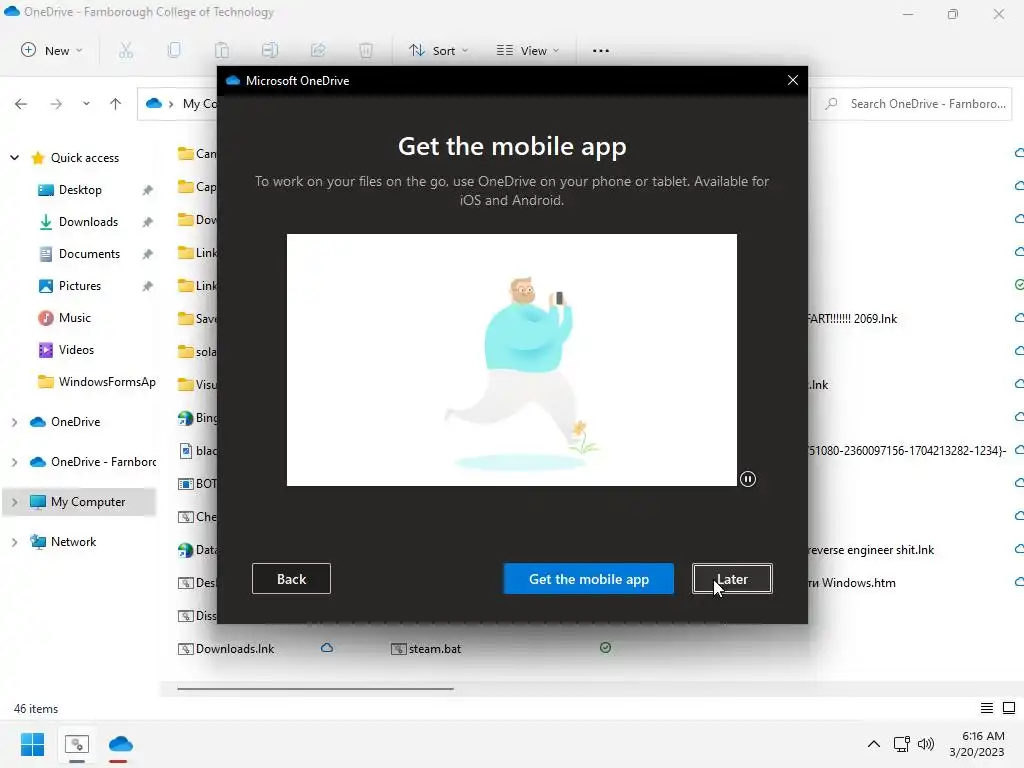Click green synced checkmark next to steam.bat
This screenshot has height=768, width=1024.
tap(605, 648)
